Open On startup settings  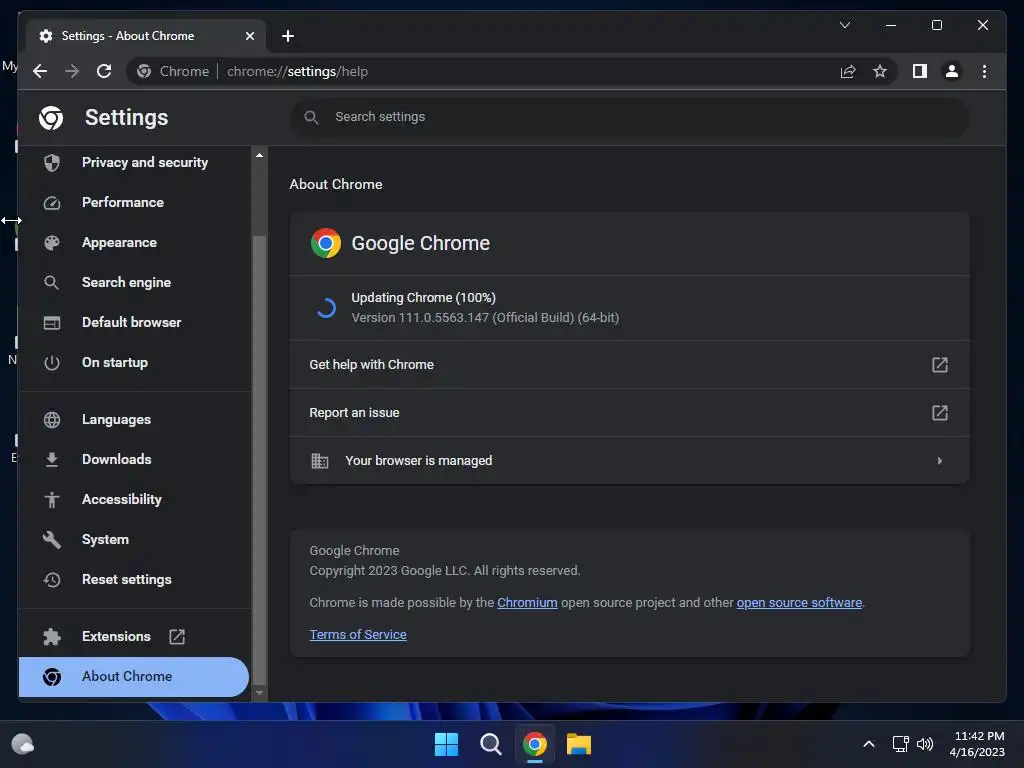[135, 362]
